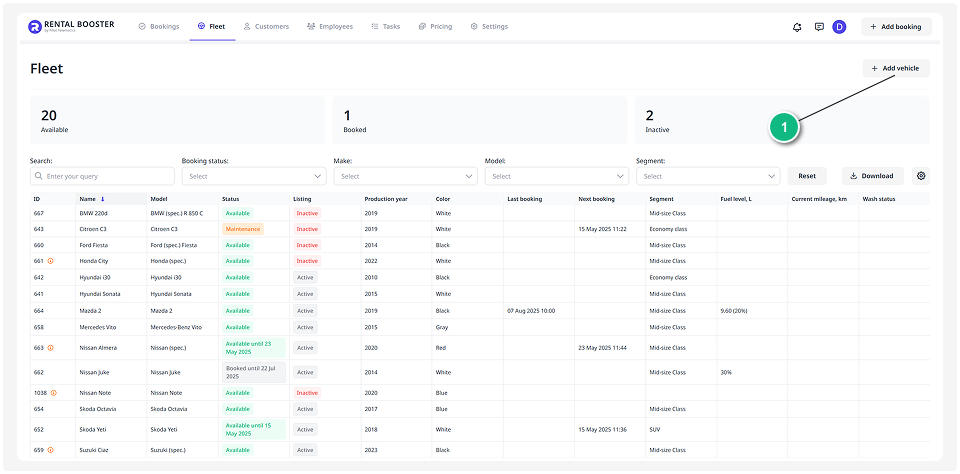This screenshot has height=474, width=960.
Task: Click warning icon next to ID 663
Action: [50, 348]
